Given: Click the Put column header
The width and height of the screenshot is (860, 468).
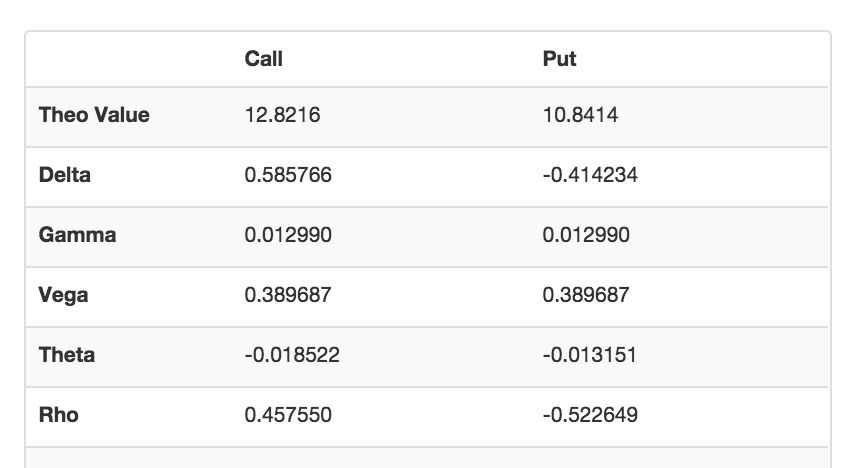Looking at the screenshot, I should coord(560,59).
